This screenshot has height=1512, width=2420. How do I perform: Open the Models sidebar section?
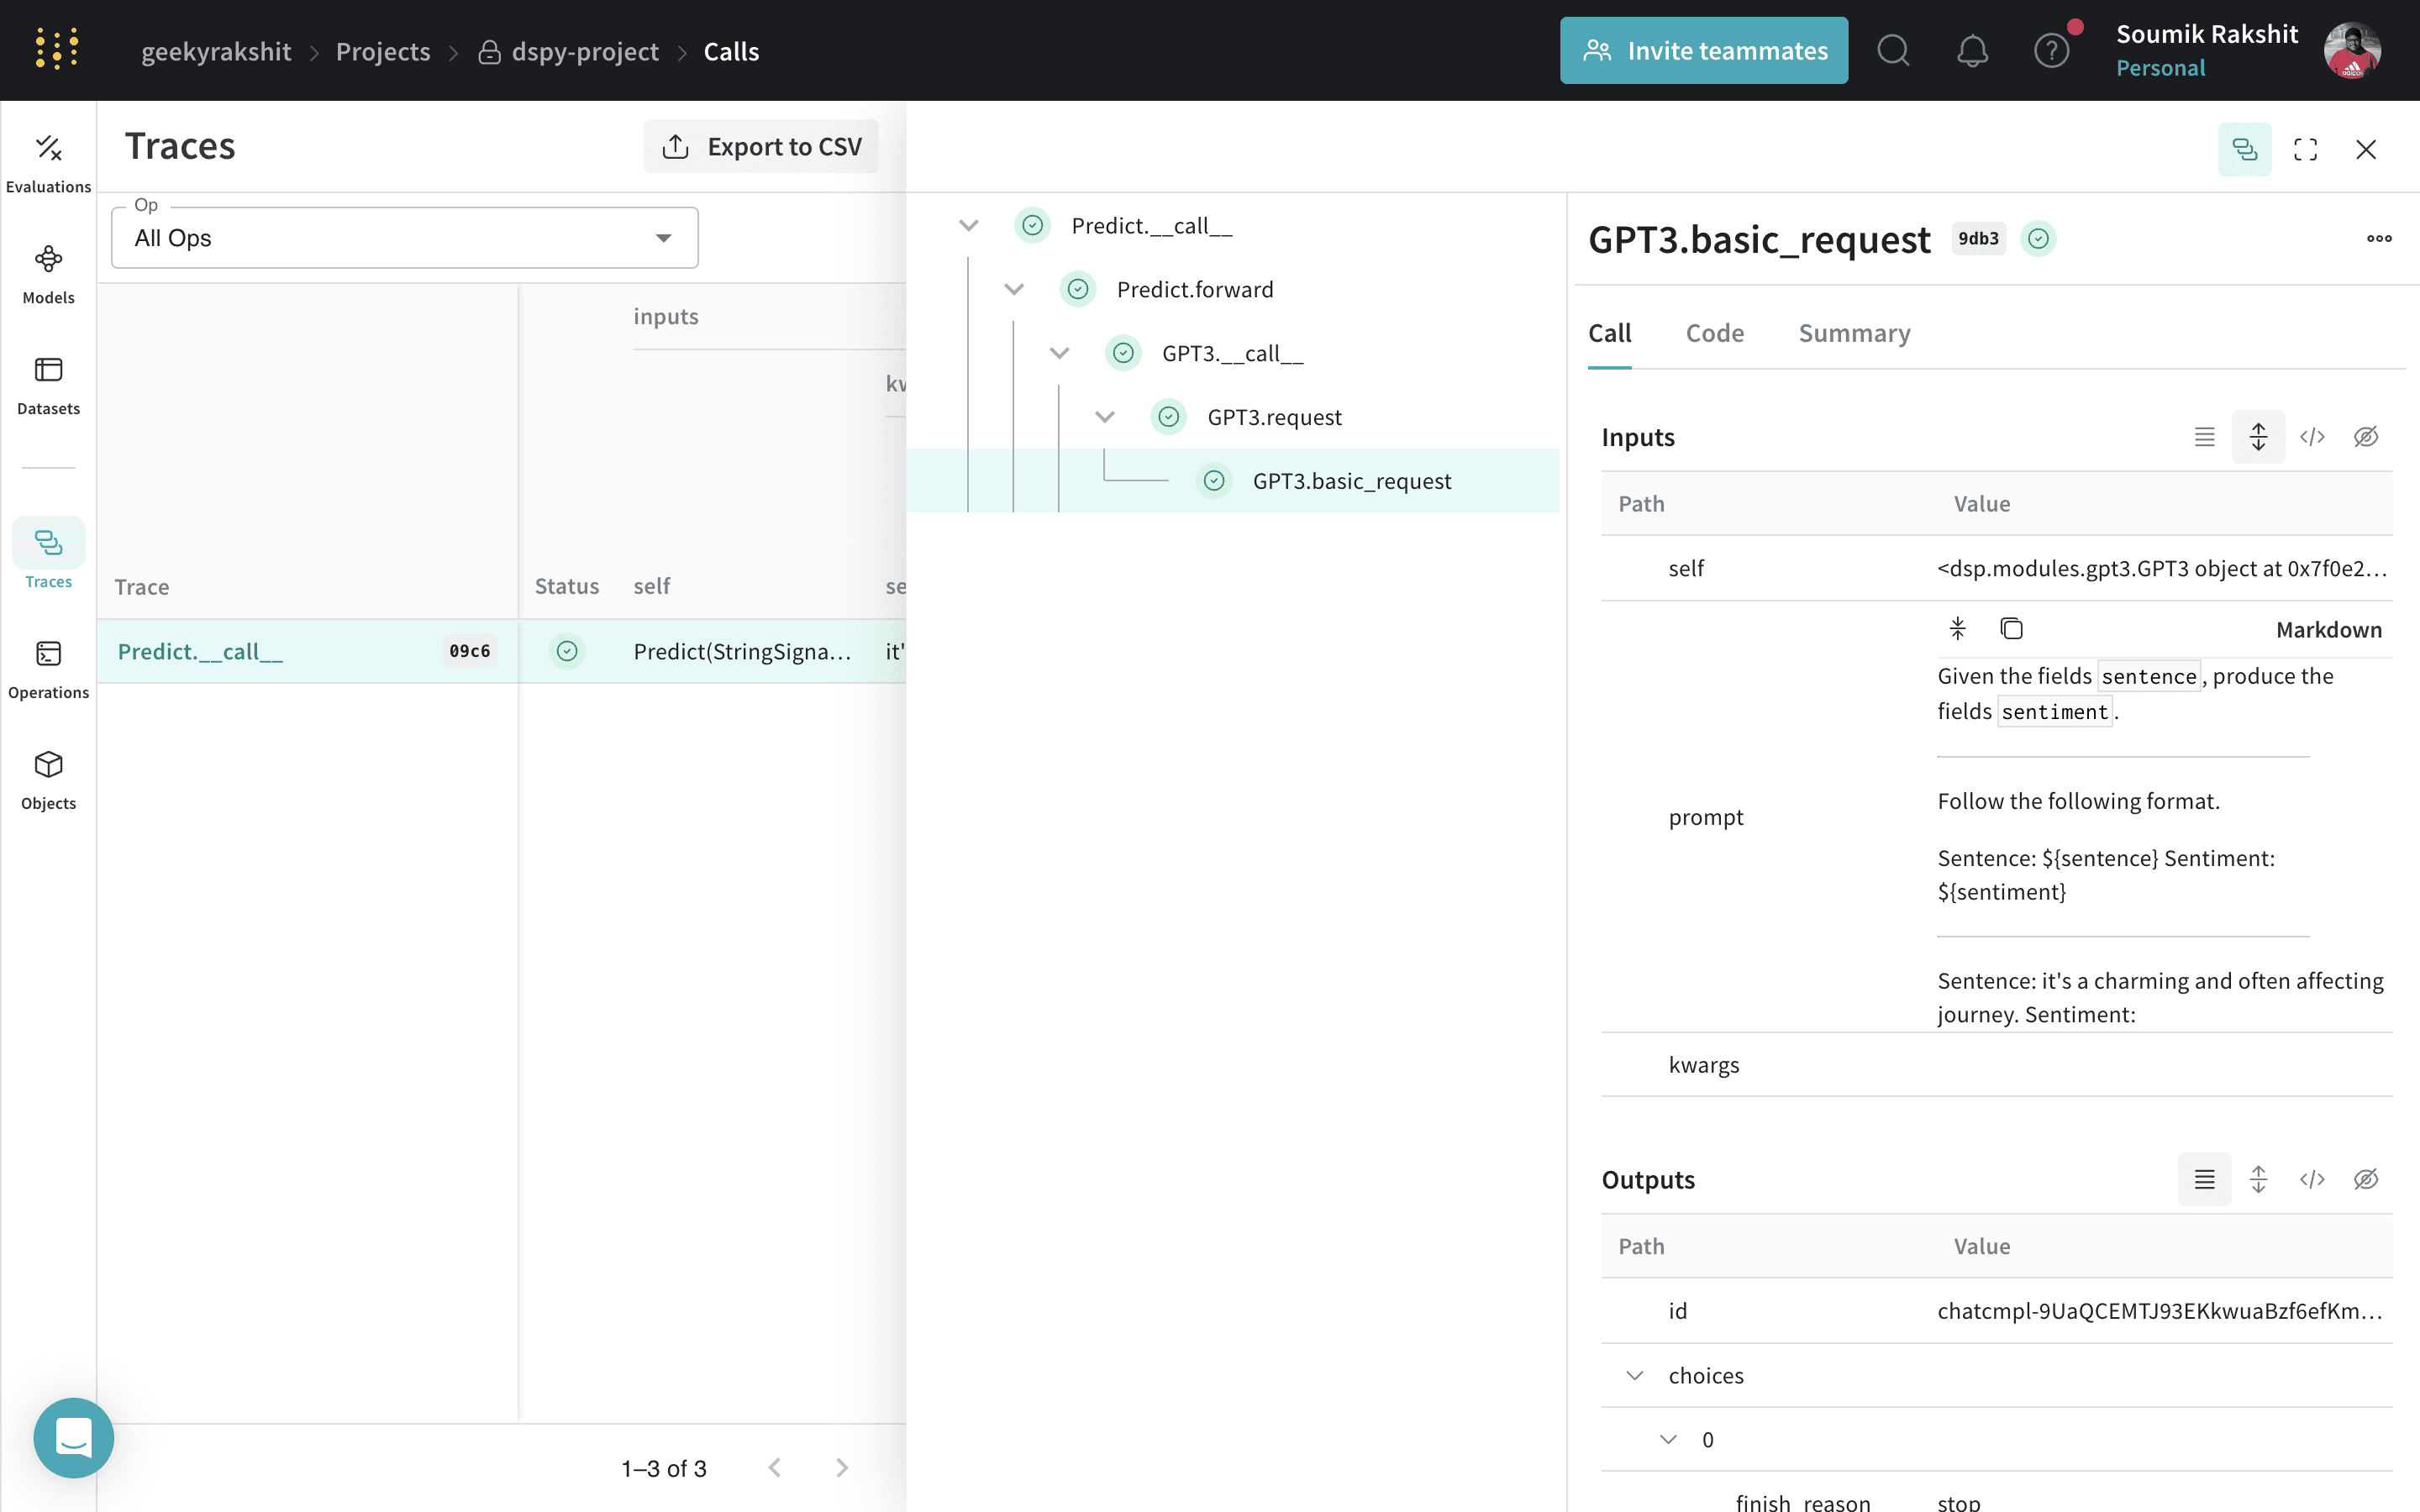point(48,275)
